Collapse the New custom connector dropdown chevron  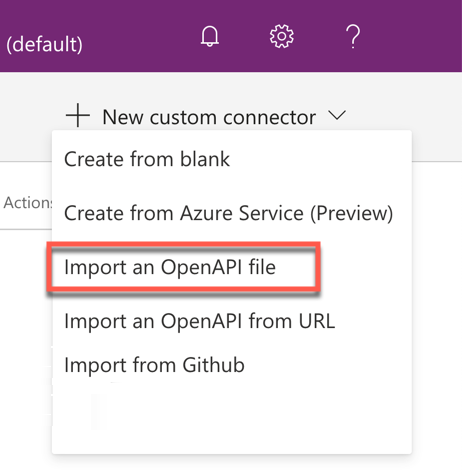click(x=337, y=115)
